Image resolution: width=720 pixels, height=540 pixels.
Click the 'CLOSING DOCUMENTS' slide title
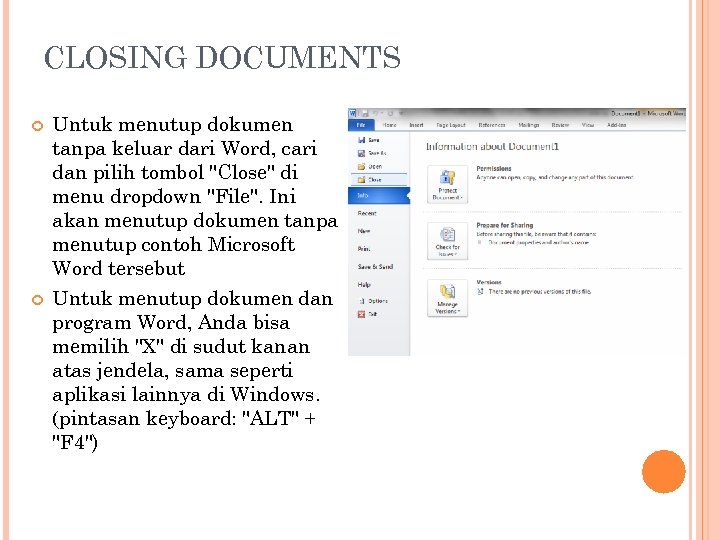(x=222, y=58)
